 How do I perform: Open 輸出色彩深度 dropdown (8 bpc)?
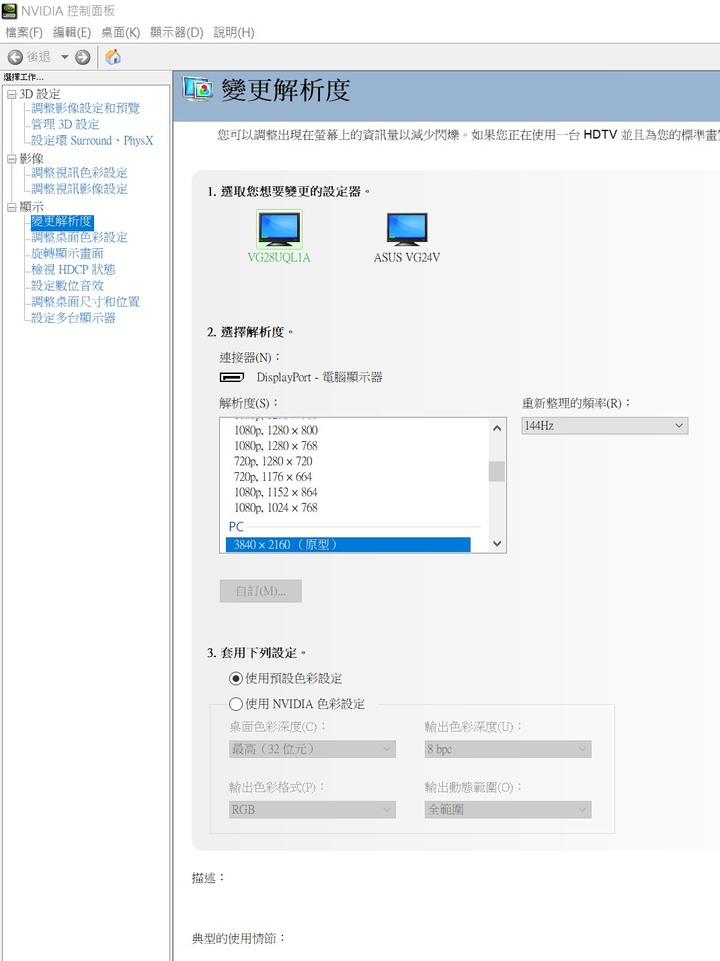pyautogui.click(x=508, y=749)
